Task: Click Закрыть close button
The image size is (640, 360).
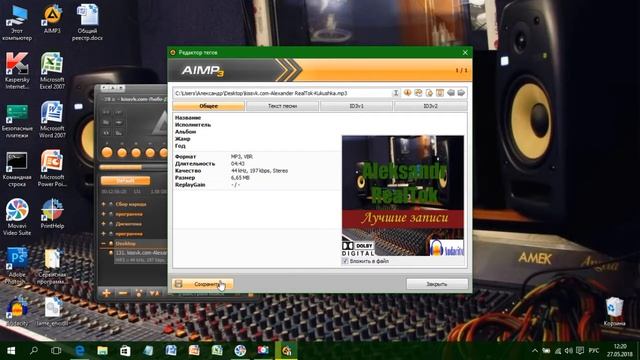Action: coord(437,284)
